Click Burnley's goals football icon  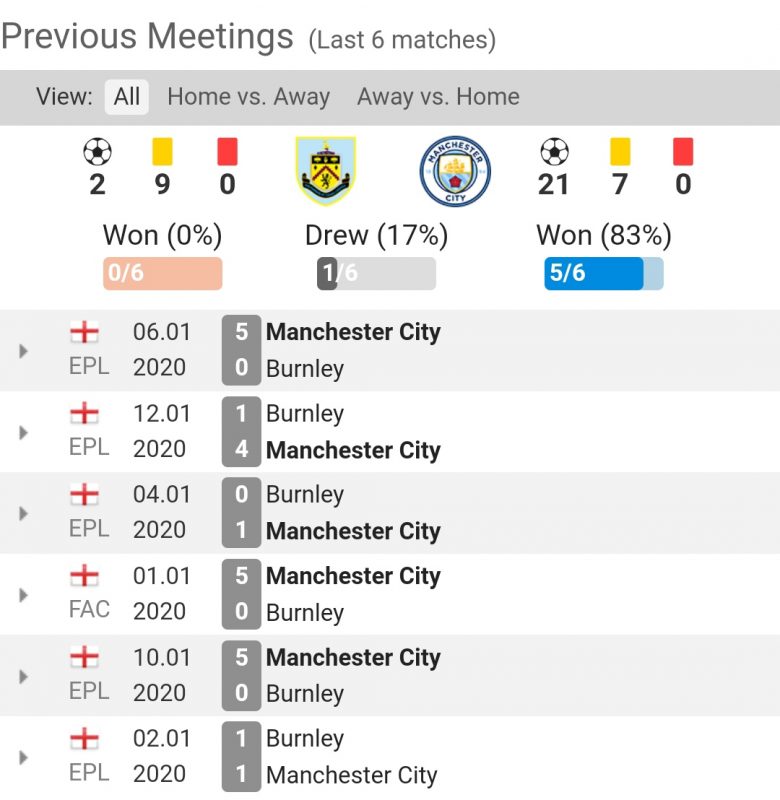97,152
